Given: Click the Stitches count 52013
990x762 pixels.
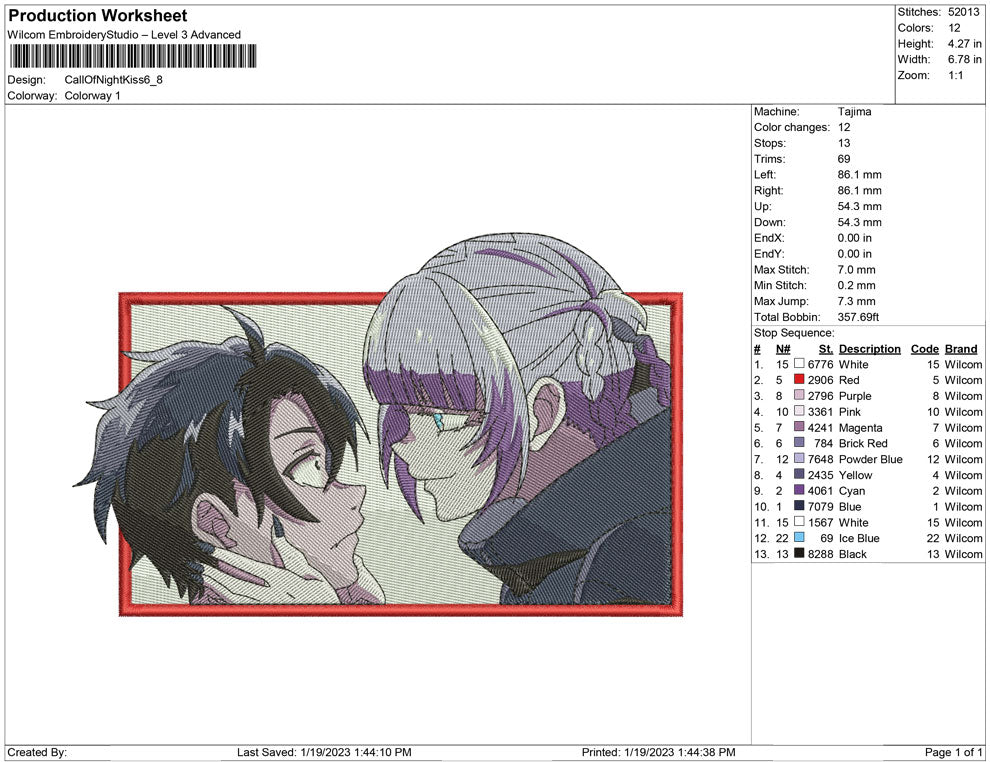Looking at the screenshot, I should pyautogui.click(x=963, y=12).
